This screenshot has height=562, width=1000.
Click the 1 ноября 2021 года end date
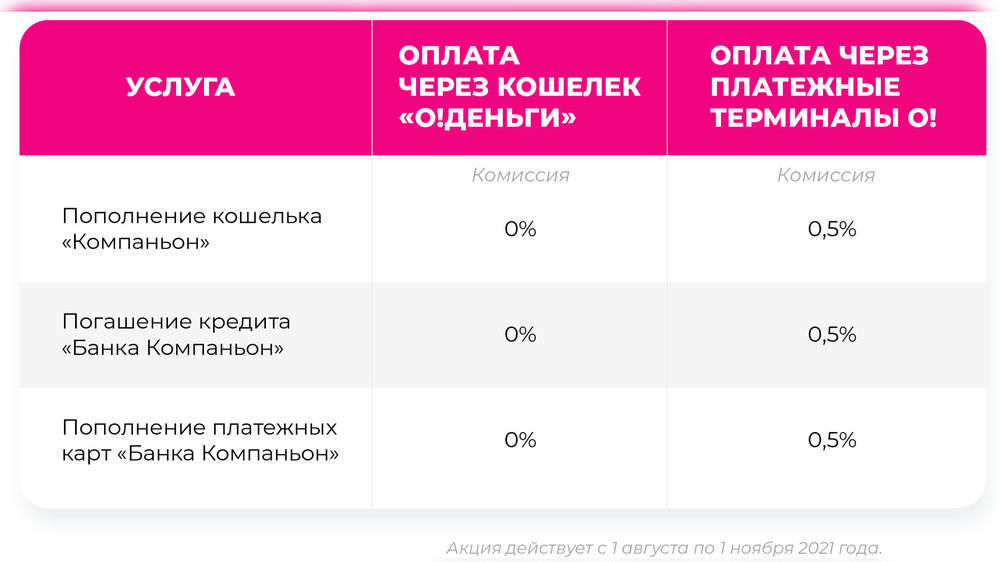point(798,549)
